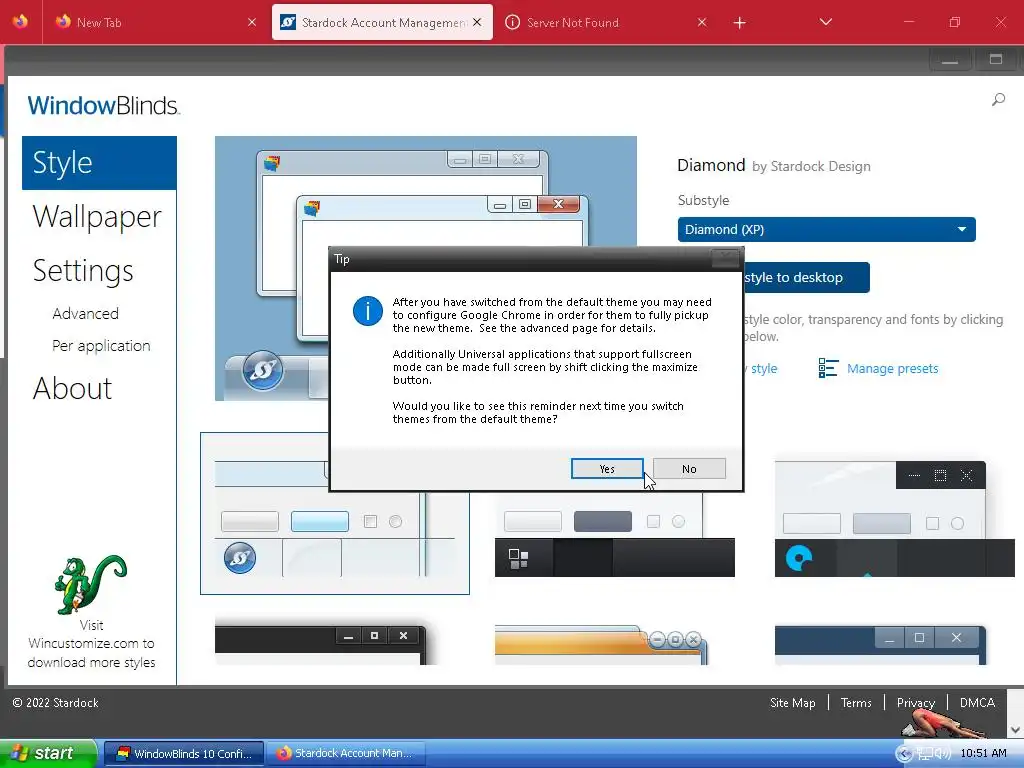Switch to WindowBlinds 10 Config taskbar item
The image size is (1024, 768).
pos(184,754)
